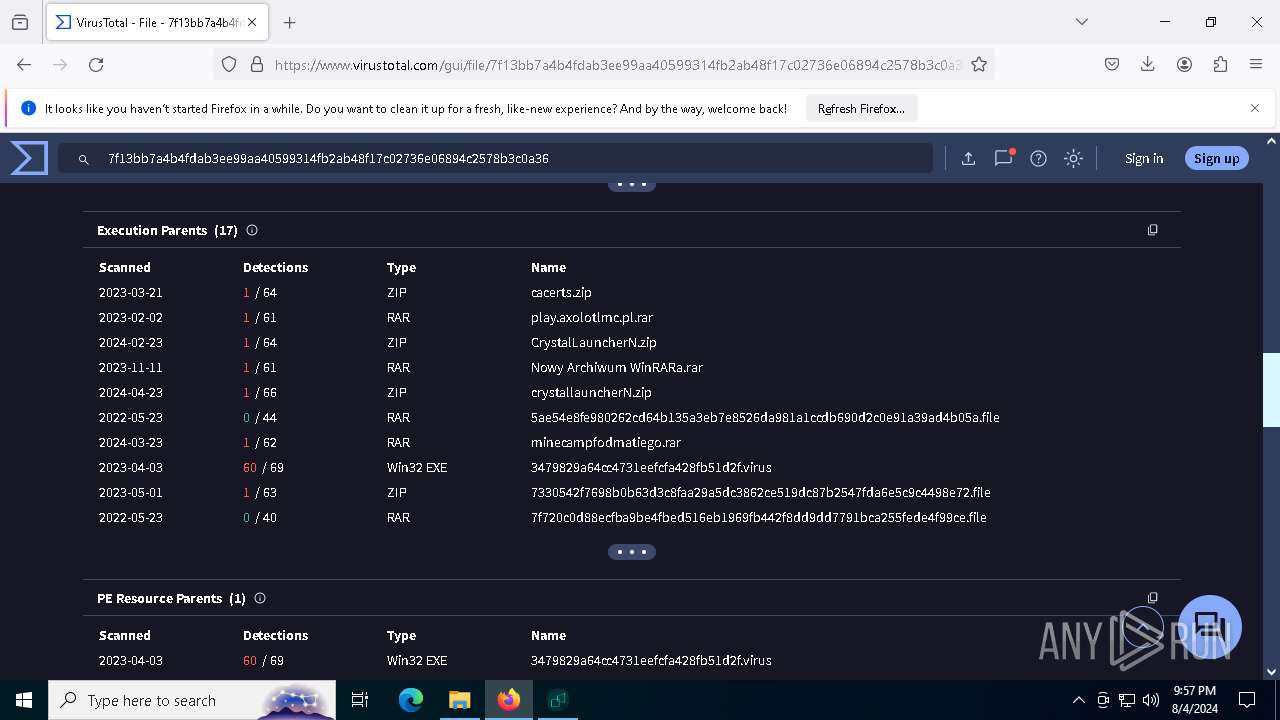Copy the PE Resource Parents table
Viewport: 1280px width, 720px height.
point(1152,598)
